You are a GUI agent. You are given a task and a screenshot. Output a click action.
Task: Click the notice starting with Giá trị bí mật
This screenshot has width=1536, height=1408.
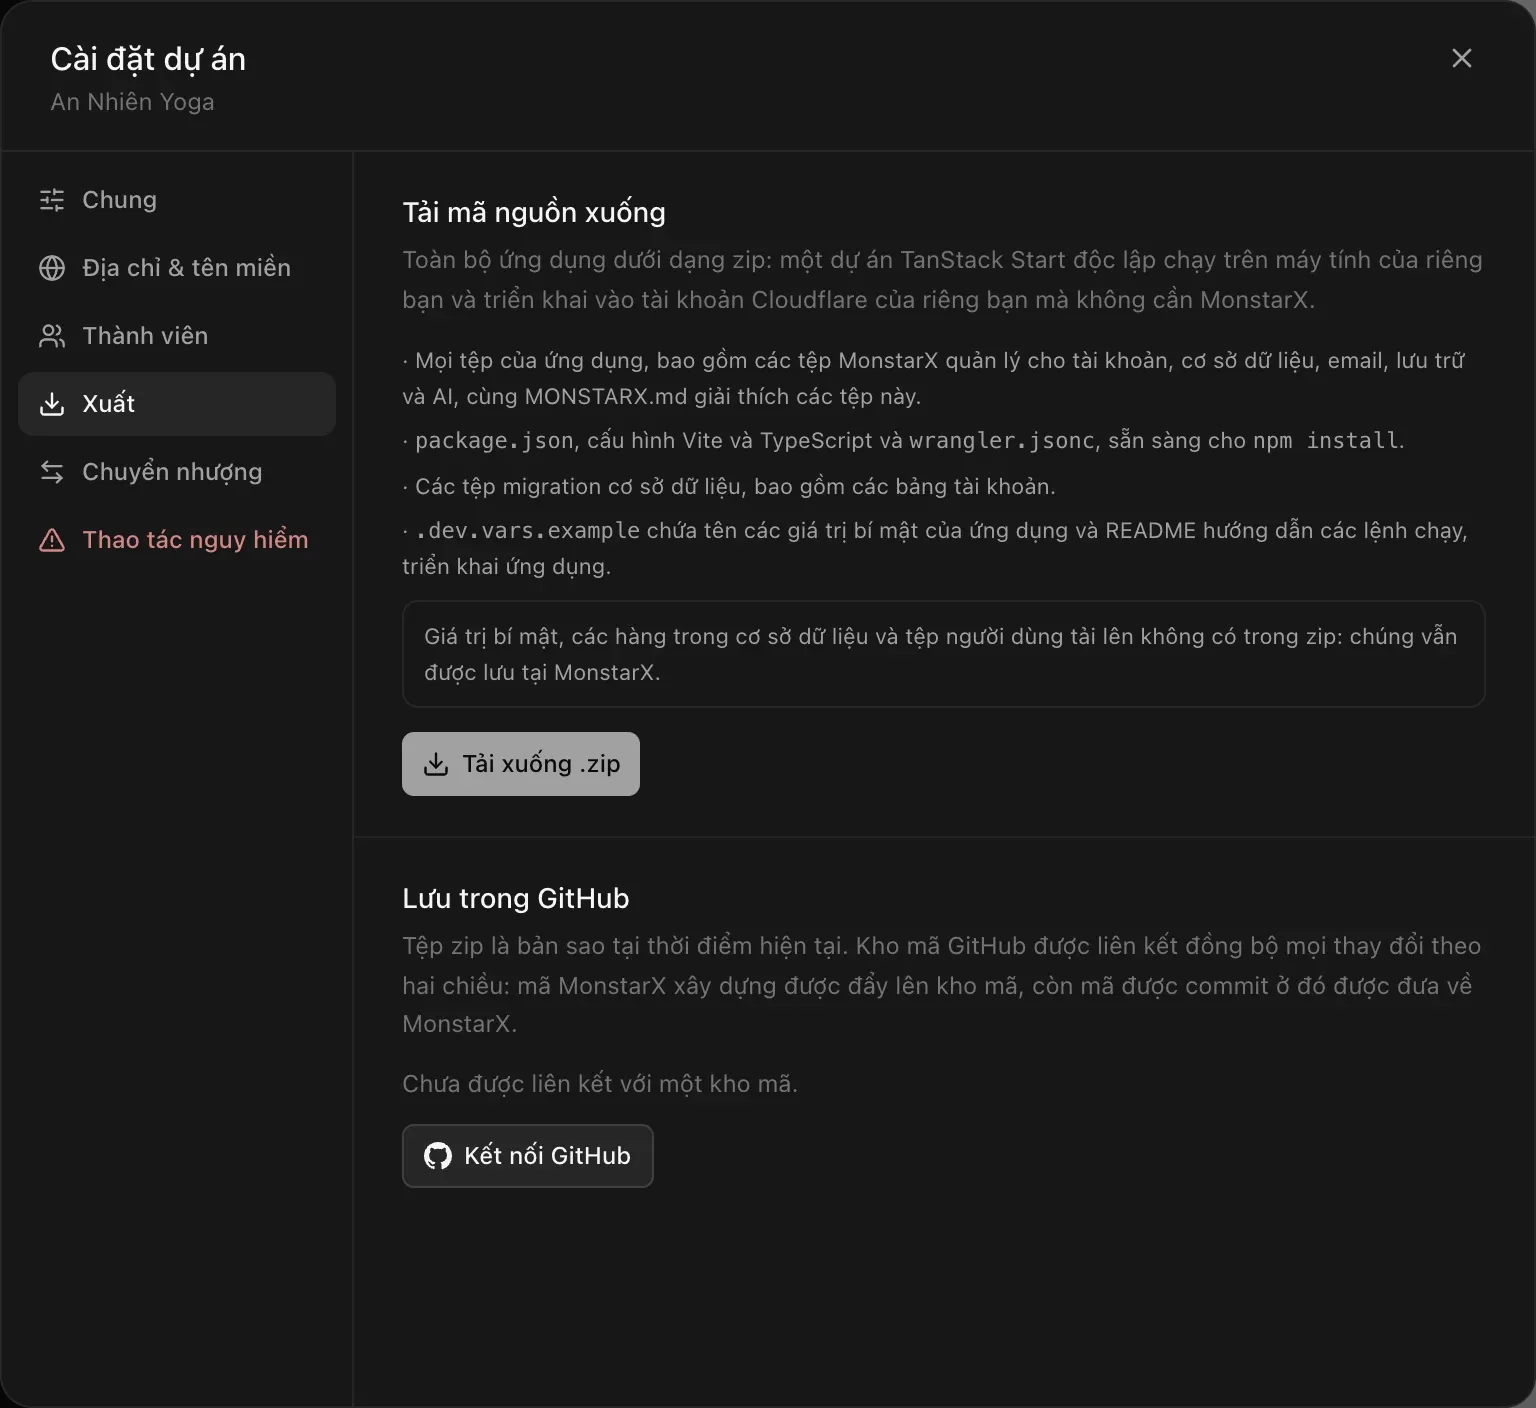[944, 654]
